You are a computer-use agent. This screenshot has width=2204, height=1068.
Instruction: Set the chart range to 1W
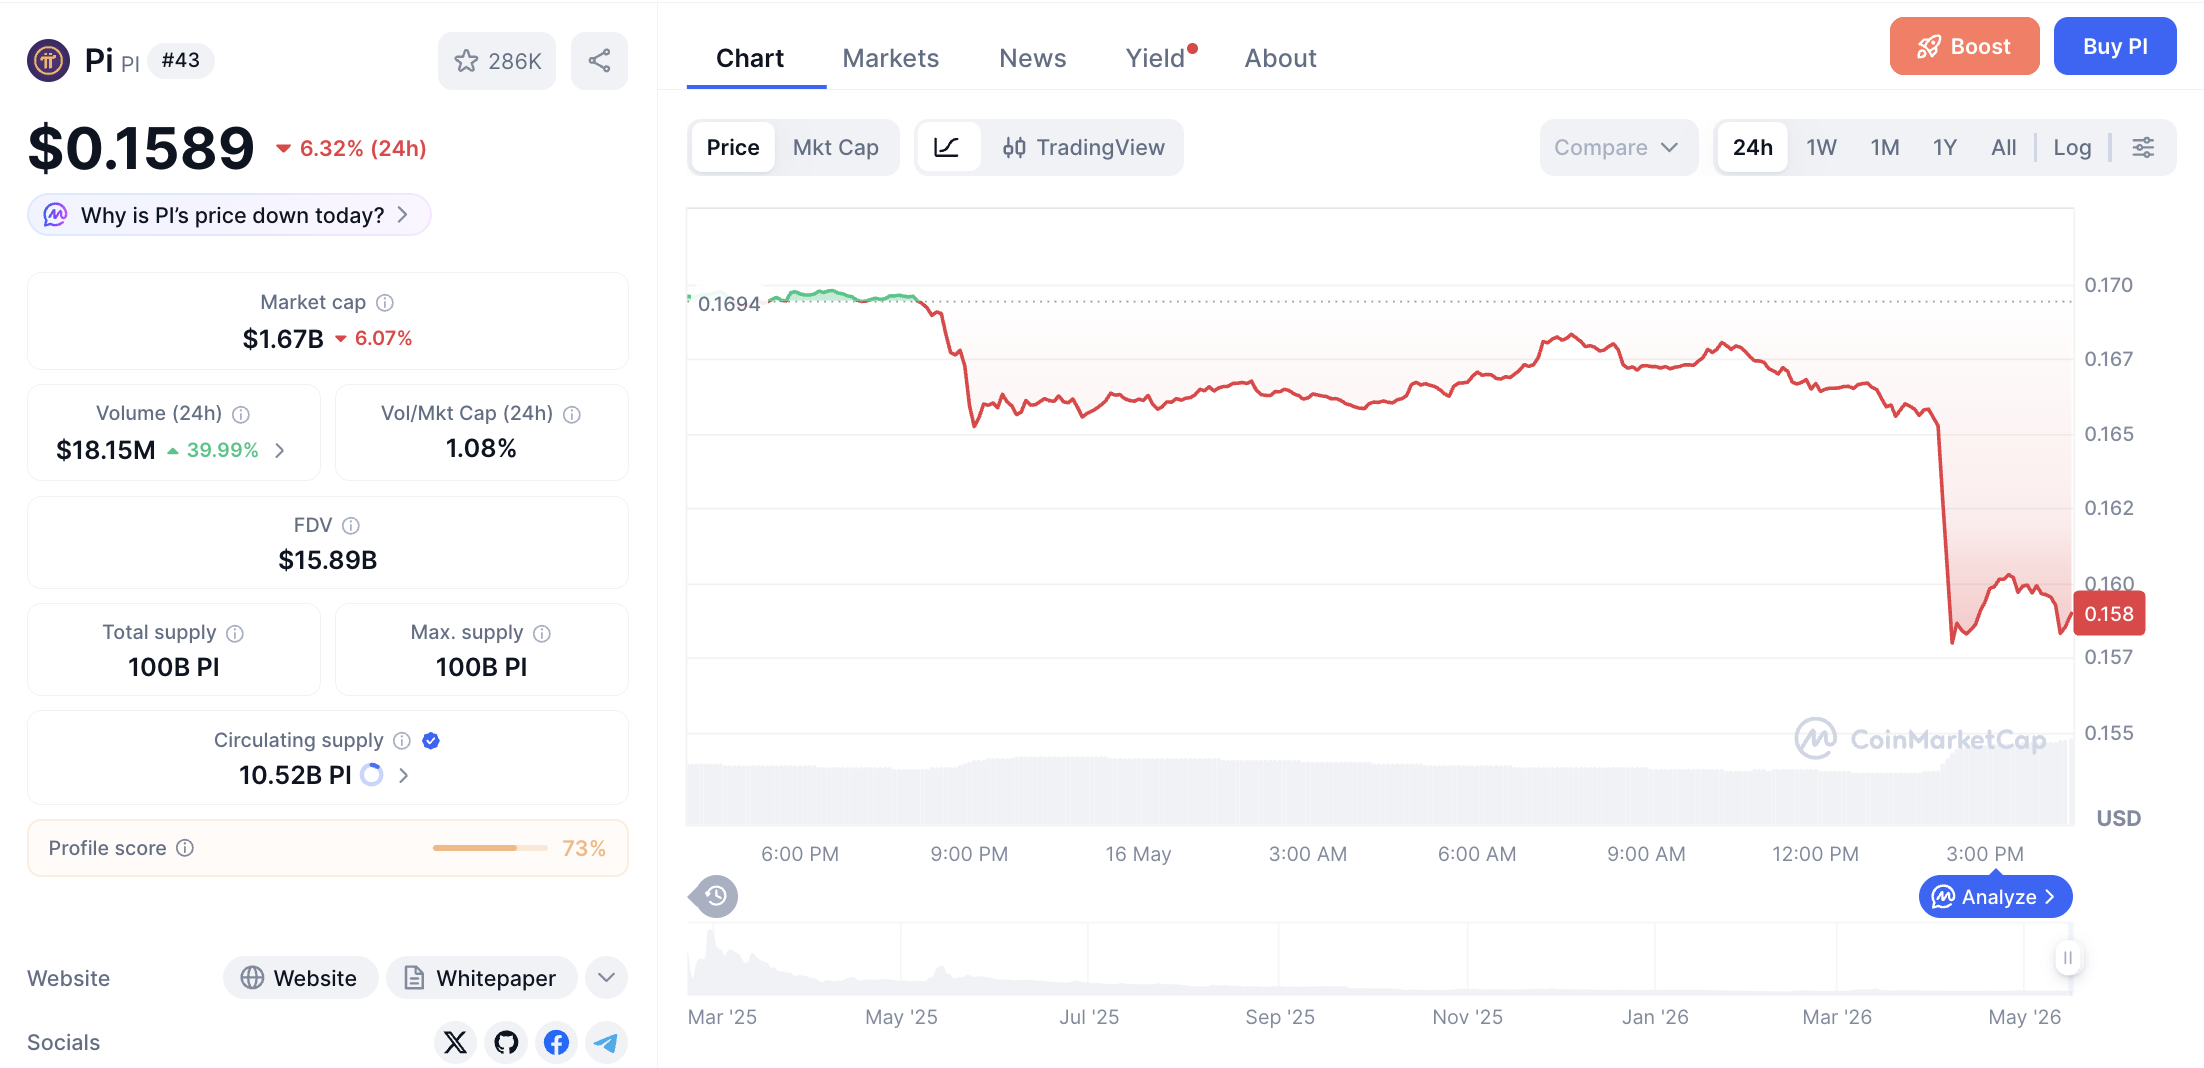[1821, 148]
